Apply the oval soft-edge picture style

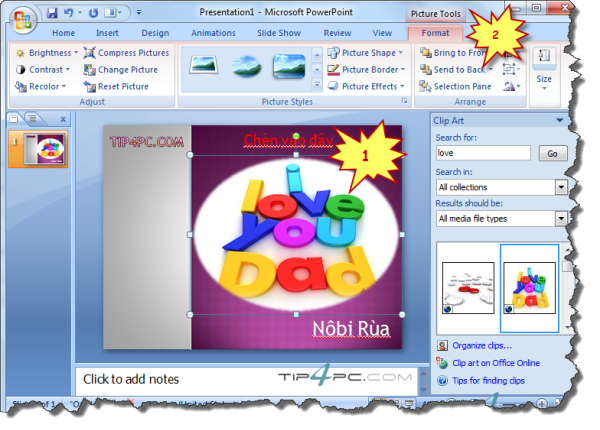246,67
